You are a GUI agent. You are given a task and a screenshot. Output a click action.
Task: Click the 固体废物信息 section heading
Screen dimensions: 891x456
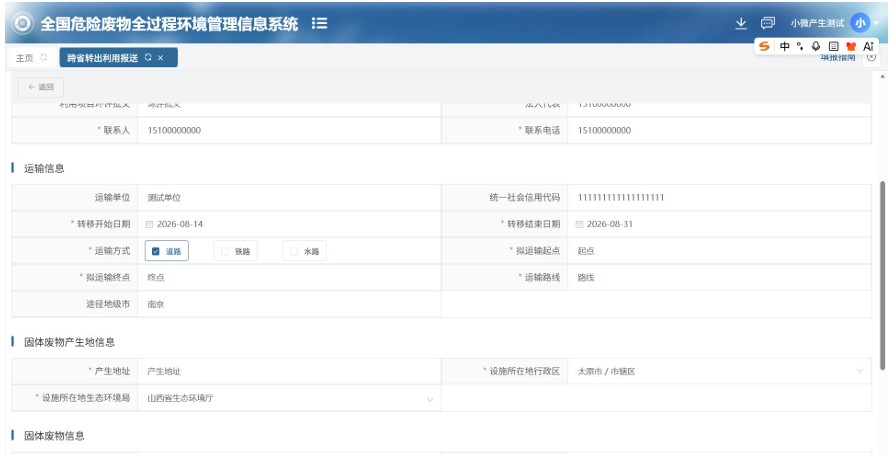tap(55, 436)
